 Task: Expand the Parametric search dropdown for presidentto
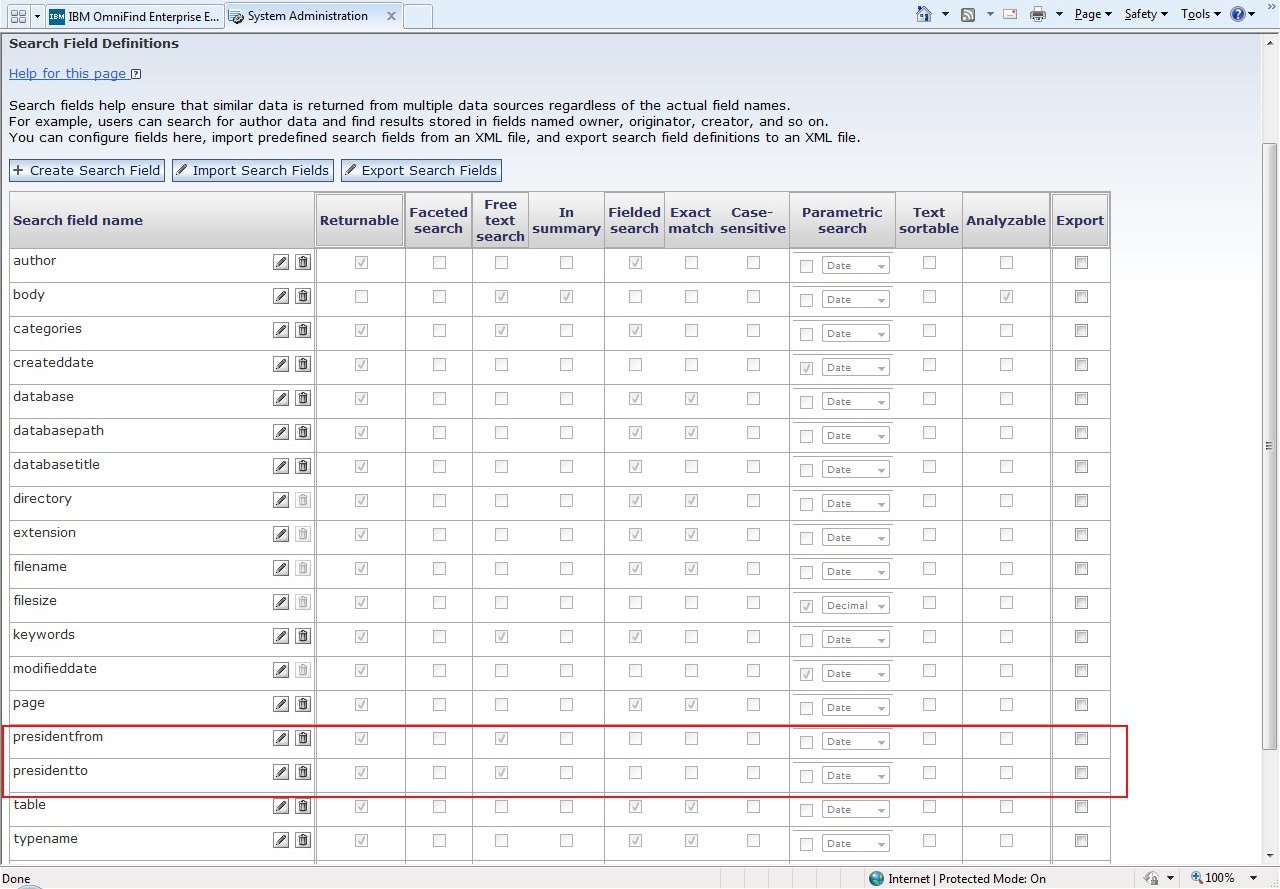[x=855, y=776]
